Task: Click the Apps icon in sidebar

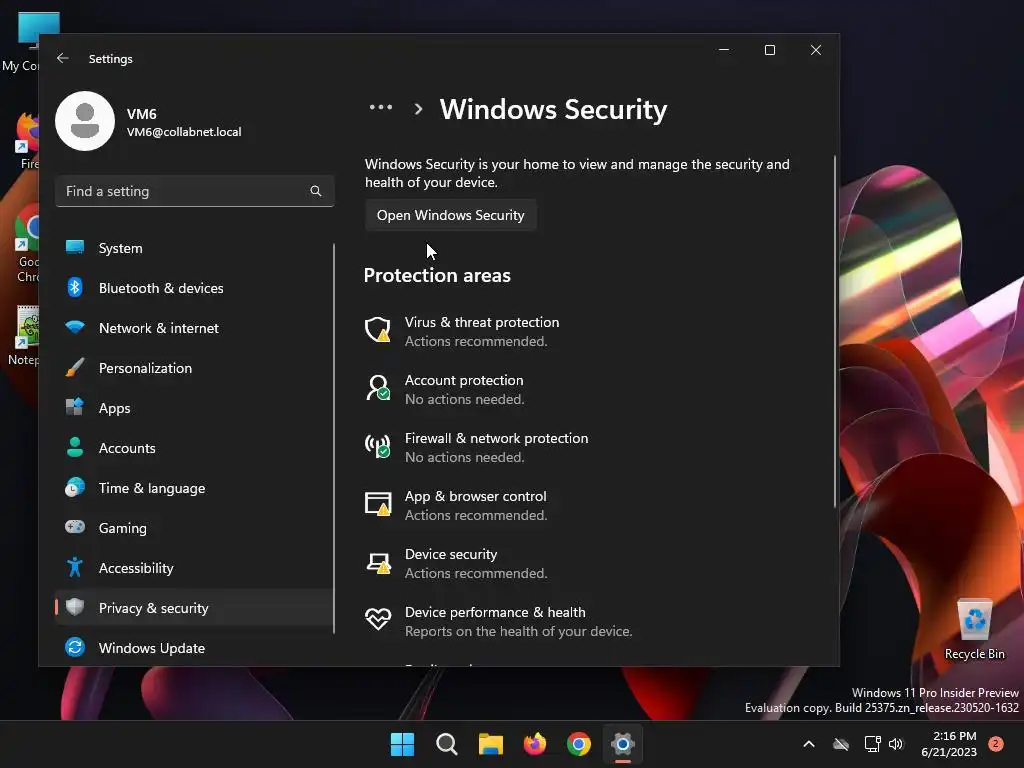Action: point(75,408)
